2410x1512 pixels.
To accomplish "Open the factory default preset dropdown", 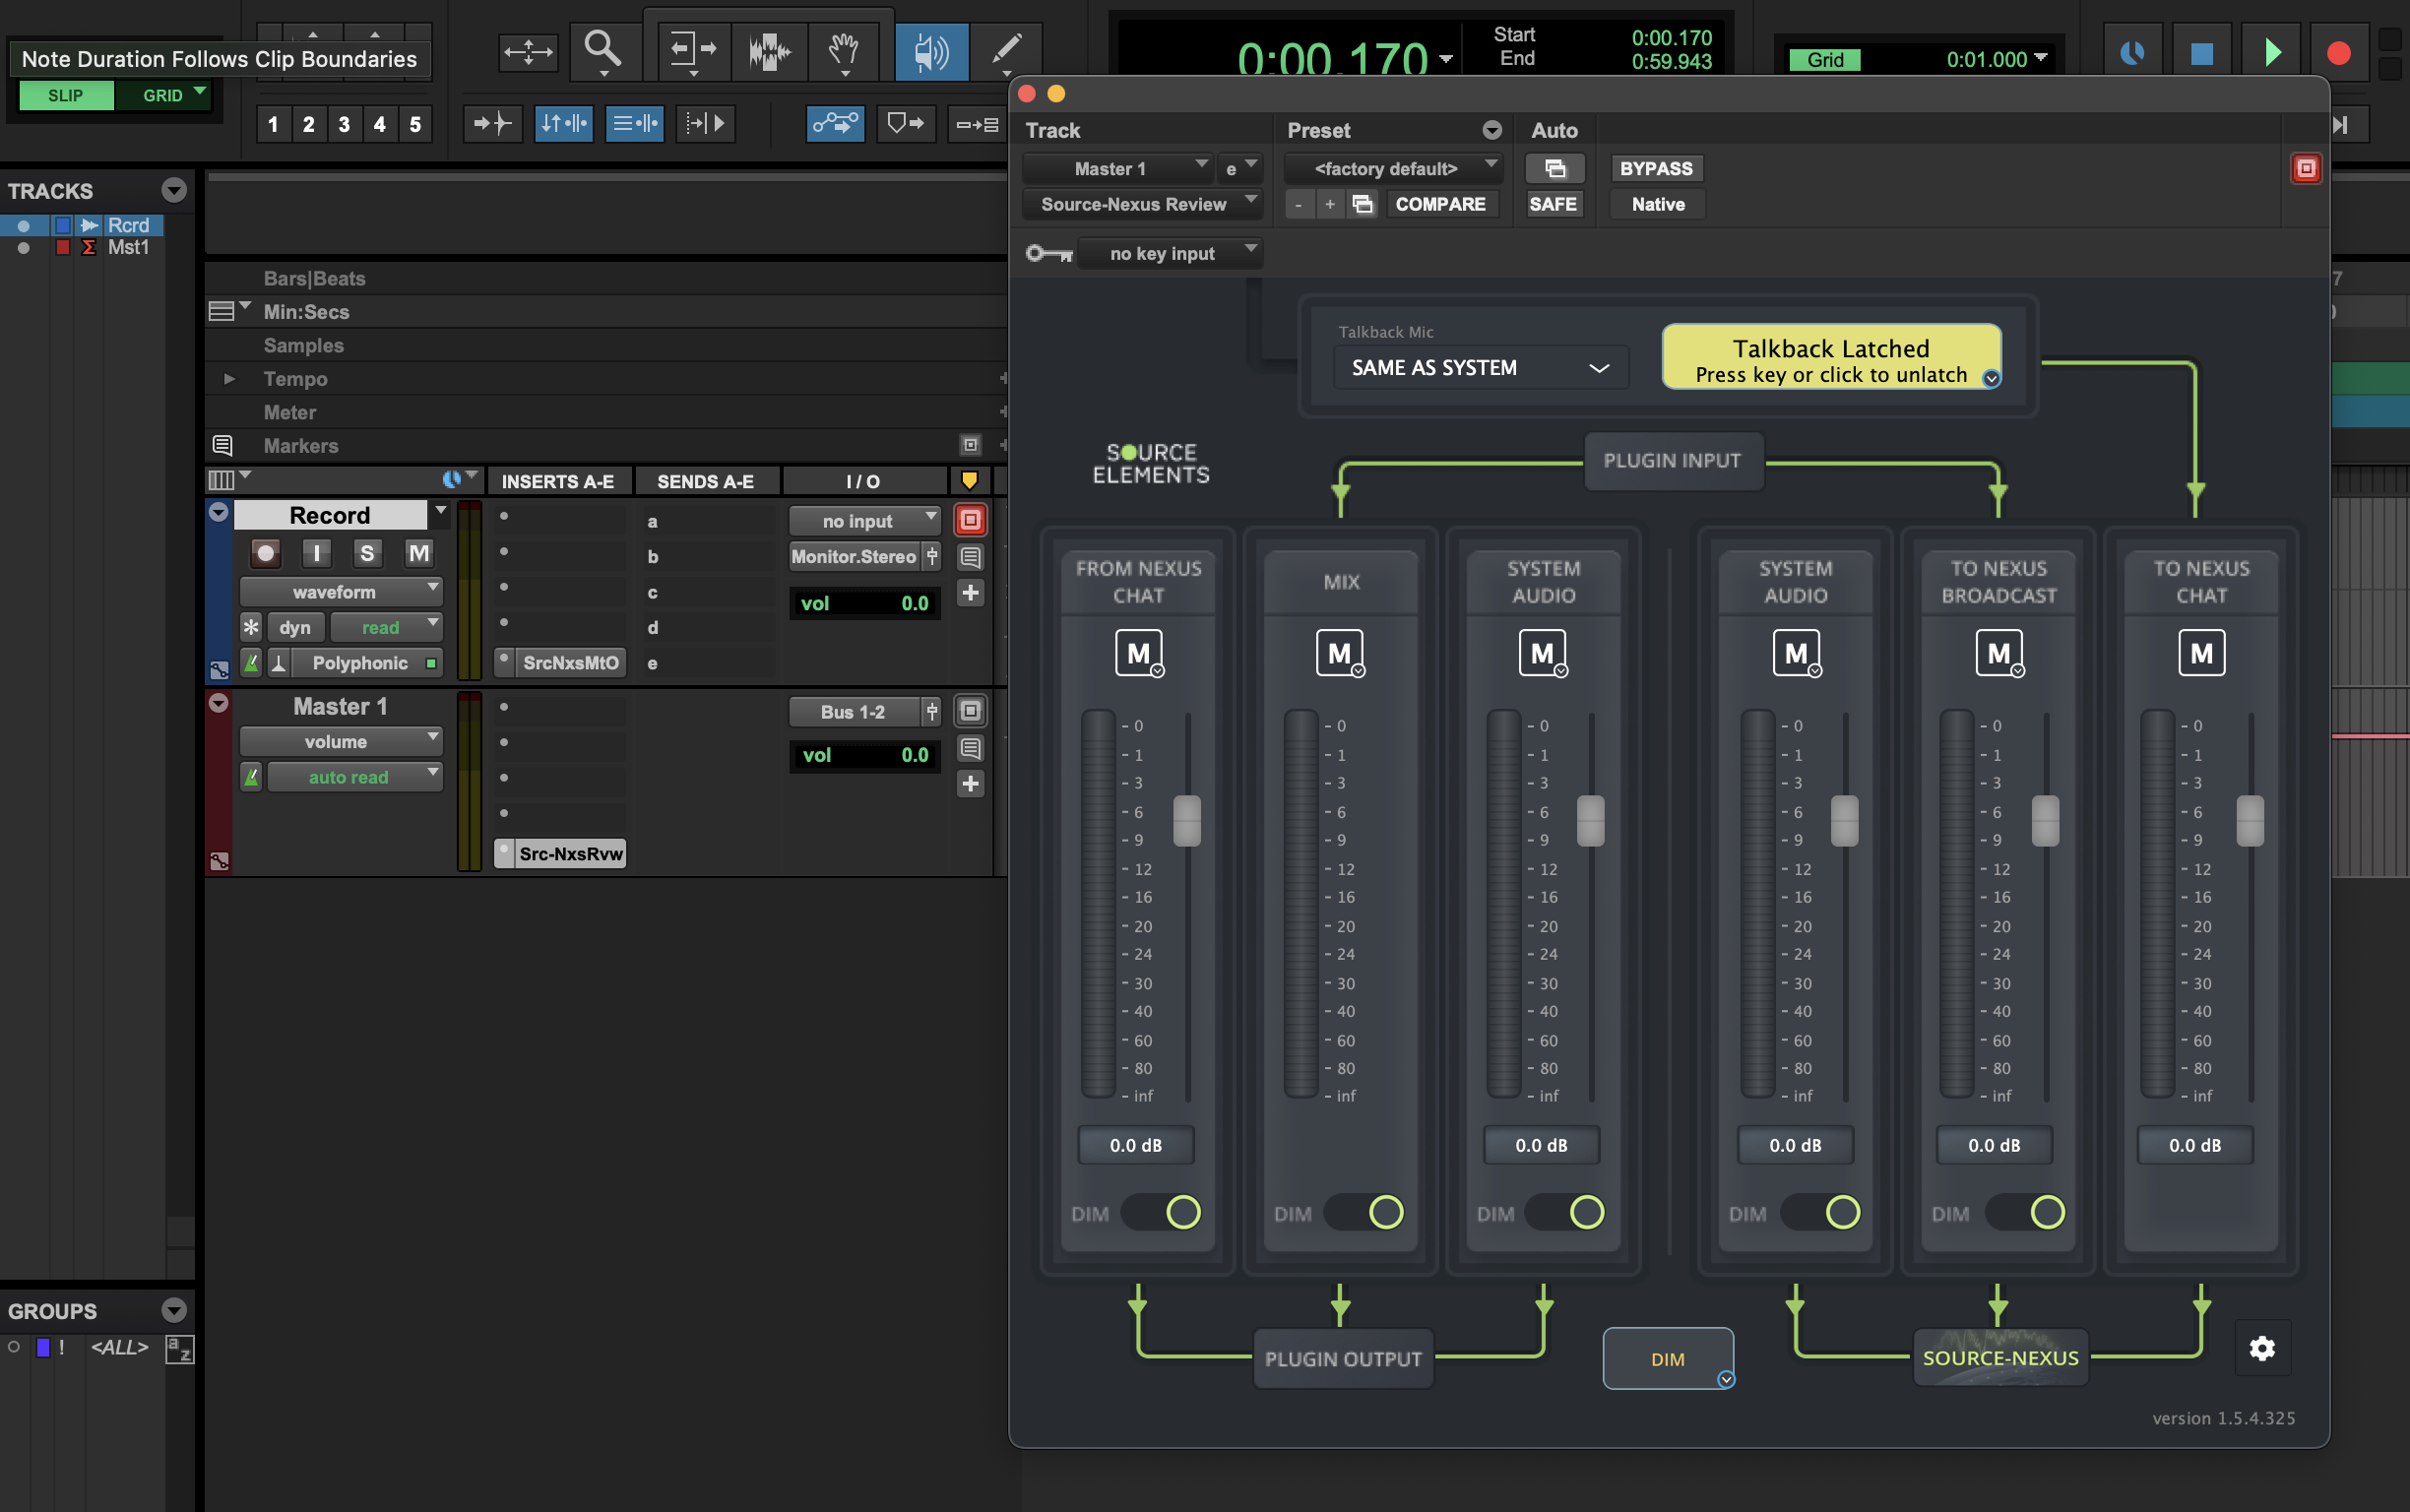I will [x=1392, y=168].
